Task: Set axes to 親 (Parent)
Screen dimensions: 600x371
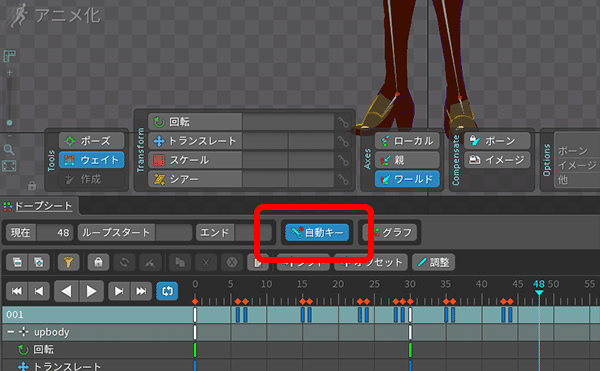Action: tap(407, 160)
